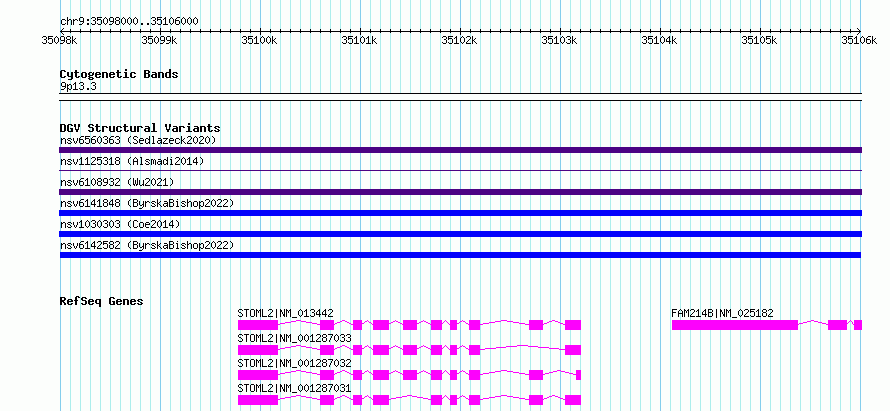890x411 pixels.
Task: Open variant label nsv6108932 (Wu2021)
Action: coord(117,182)
